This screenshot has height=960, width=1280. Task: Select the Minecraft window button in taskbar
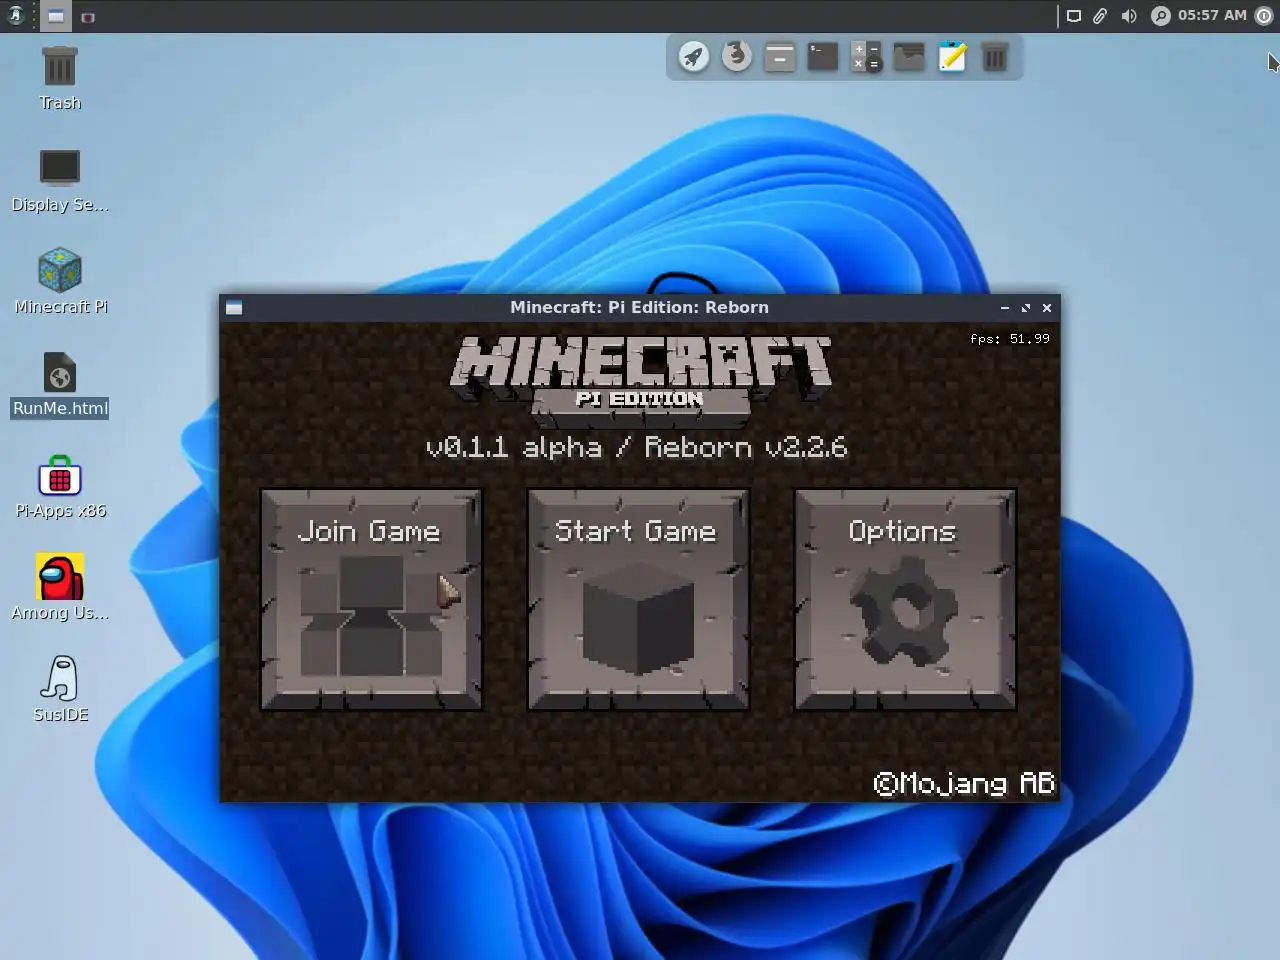pyautogui.click(x=56, y=16)
